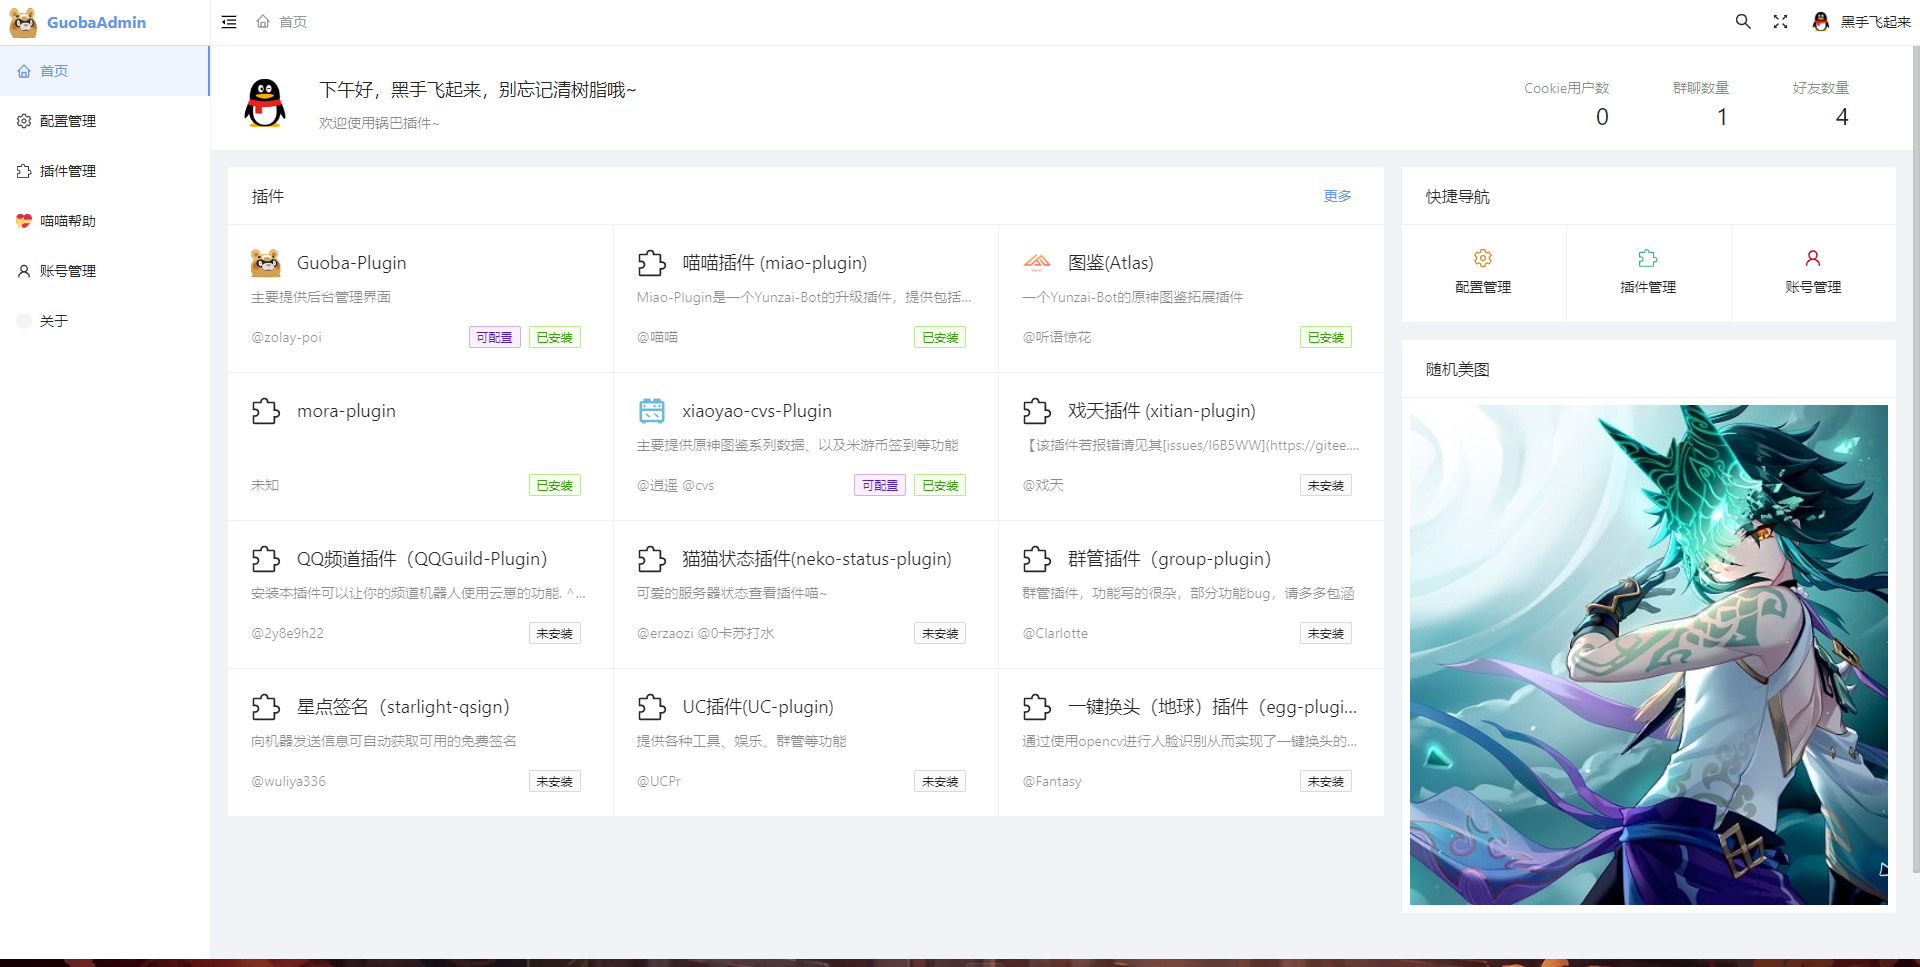Click the user icon for 账号管理 shortcut

coord(1813,258)
